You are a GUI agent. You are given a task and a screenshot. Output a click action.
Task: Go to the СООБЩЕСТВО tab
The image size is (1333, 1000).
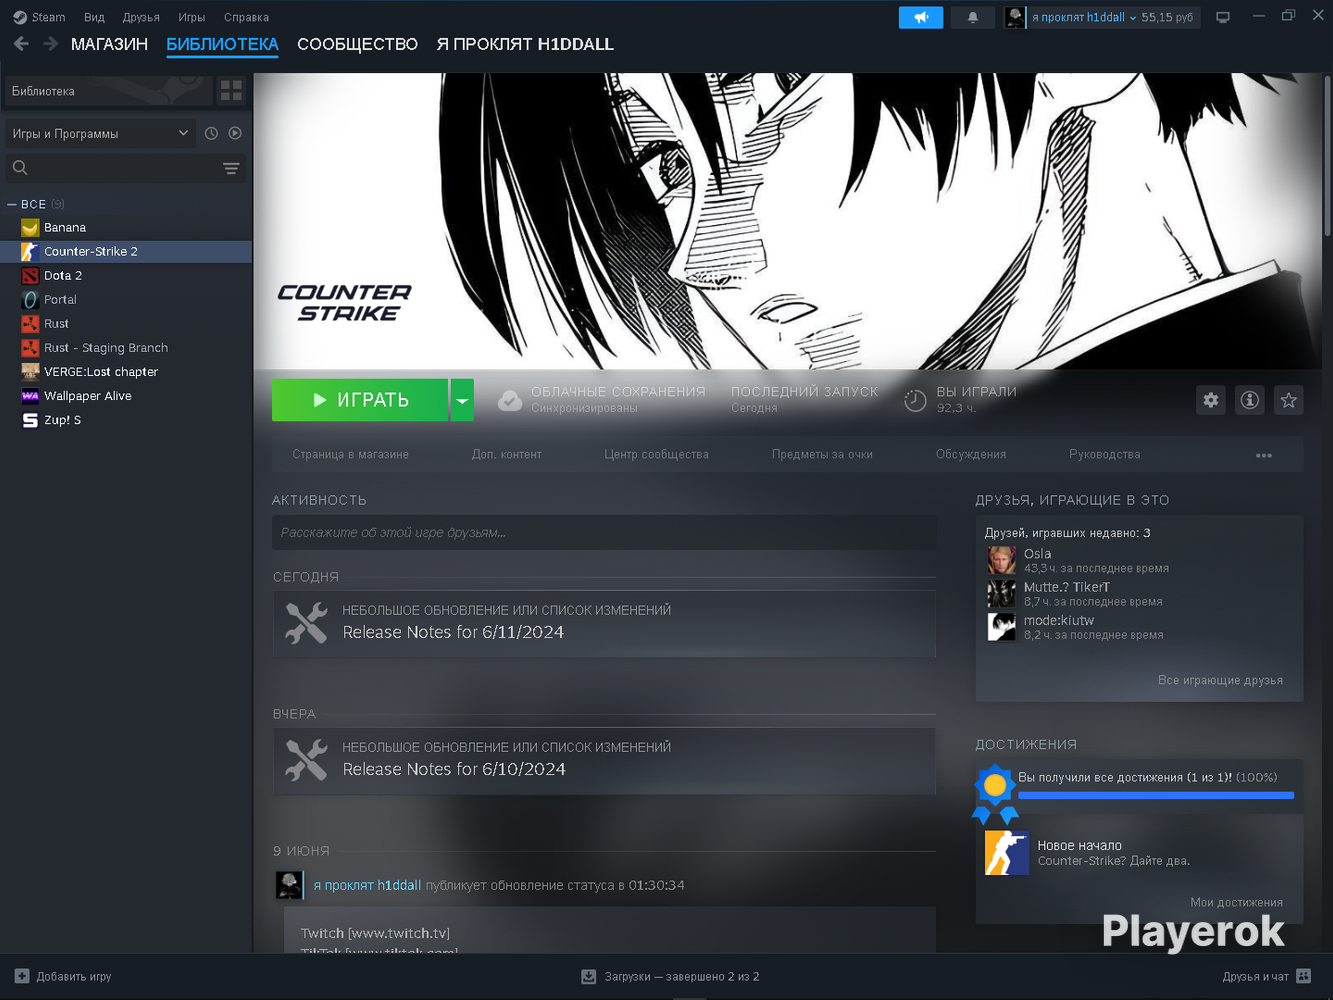pos(357,44)
